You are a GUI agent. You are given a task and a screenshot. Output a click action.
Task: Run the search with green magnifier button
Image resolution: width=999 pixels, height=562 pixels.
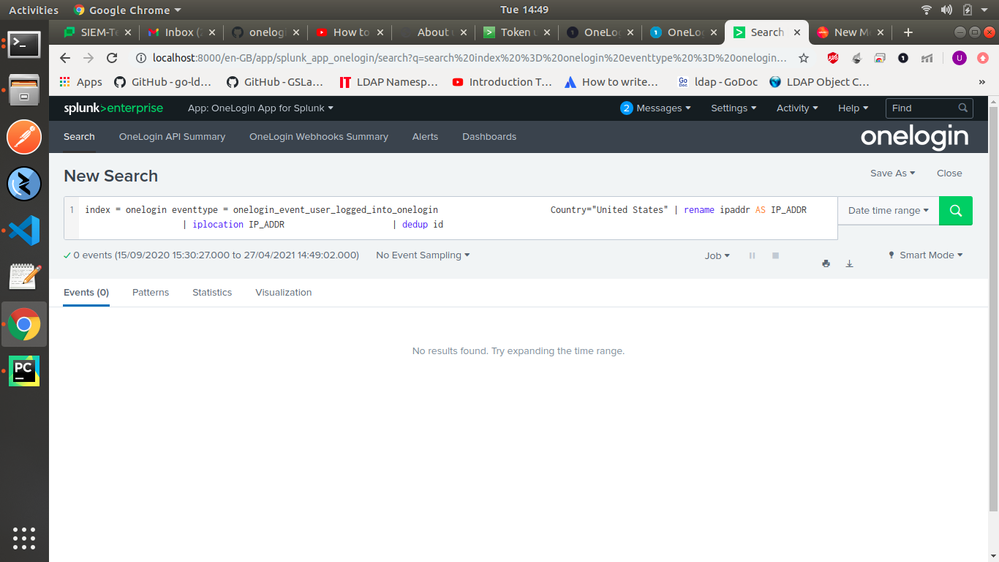955,211
